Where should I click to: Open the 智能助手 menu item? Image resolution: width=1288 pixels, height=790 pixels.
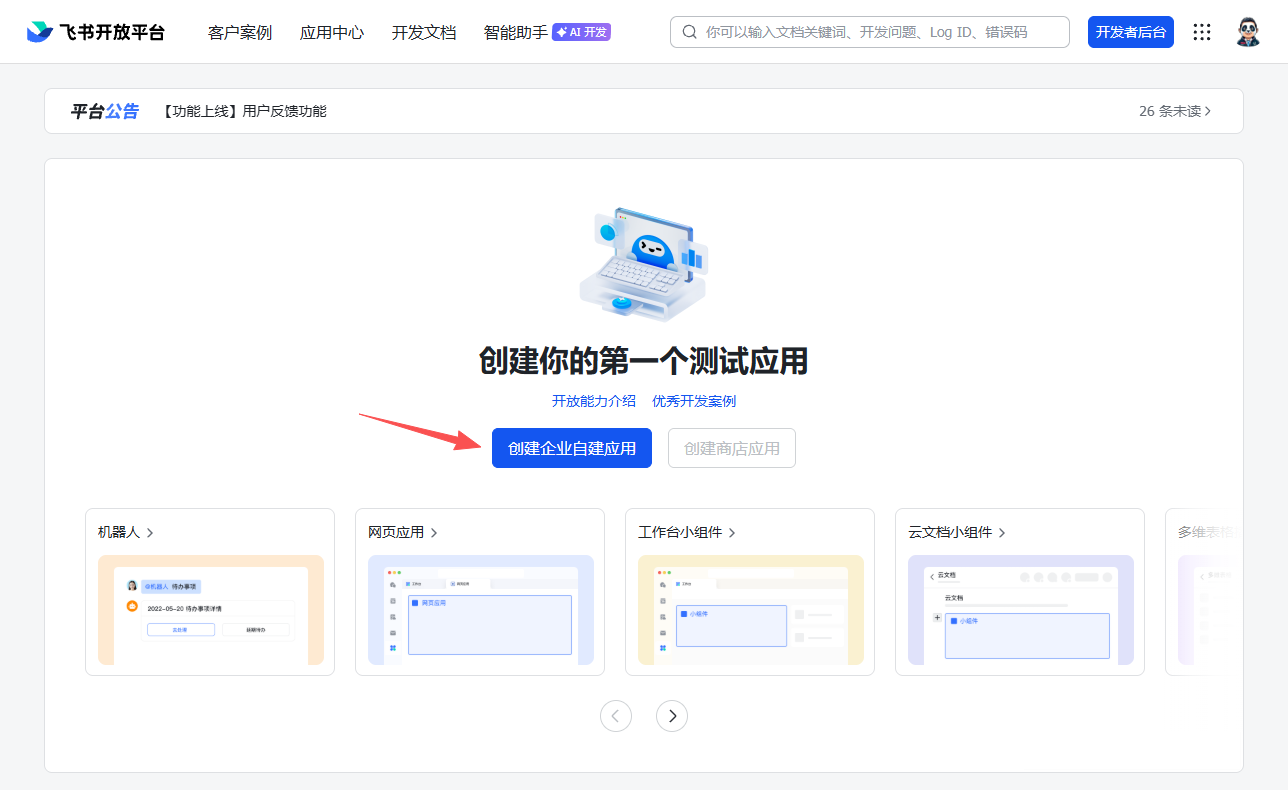coord(516,32)
